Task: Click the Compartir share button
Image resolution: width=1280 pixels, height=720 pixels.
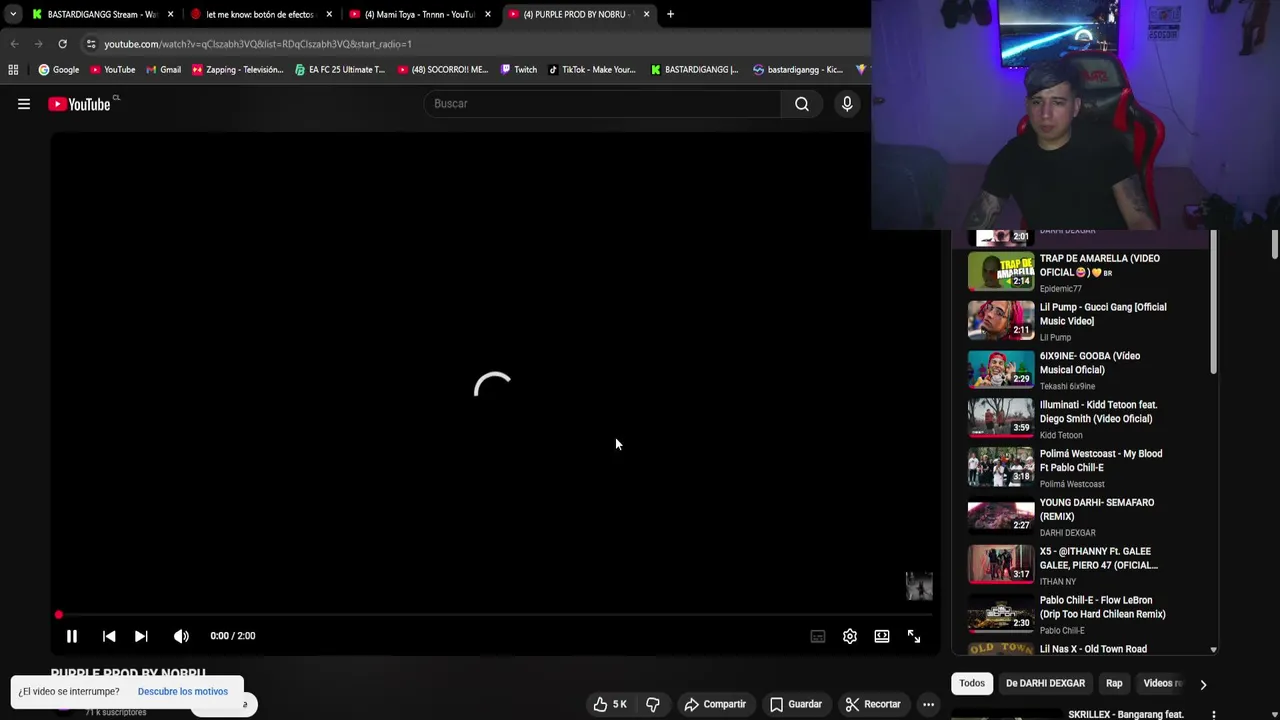Action: (x=715, y=704)
